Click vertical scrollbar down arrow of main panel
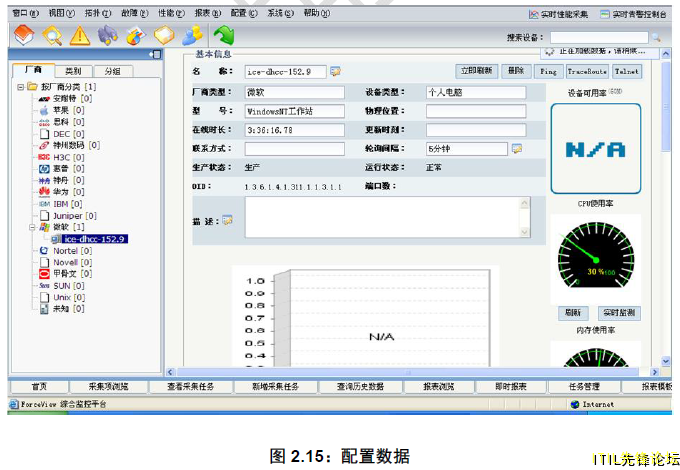Screen dimensions: 680x470 (666, 361)
